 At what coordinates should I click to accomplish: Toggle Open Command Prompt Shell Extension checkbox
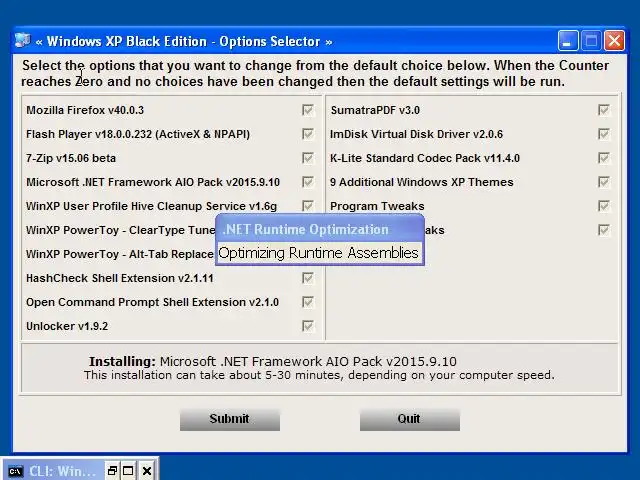[308, 302]
